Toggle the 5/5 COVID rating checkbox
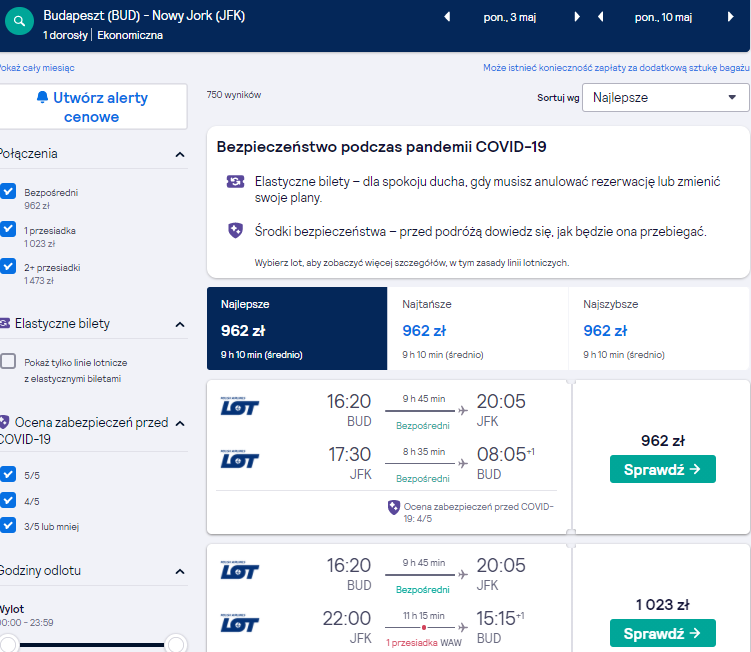Screen dimensions: 751x652 (x=8, y=474)
